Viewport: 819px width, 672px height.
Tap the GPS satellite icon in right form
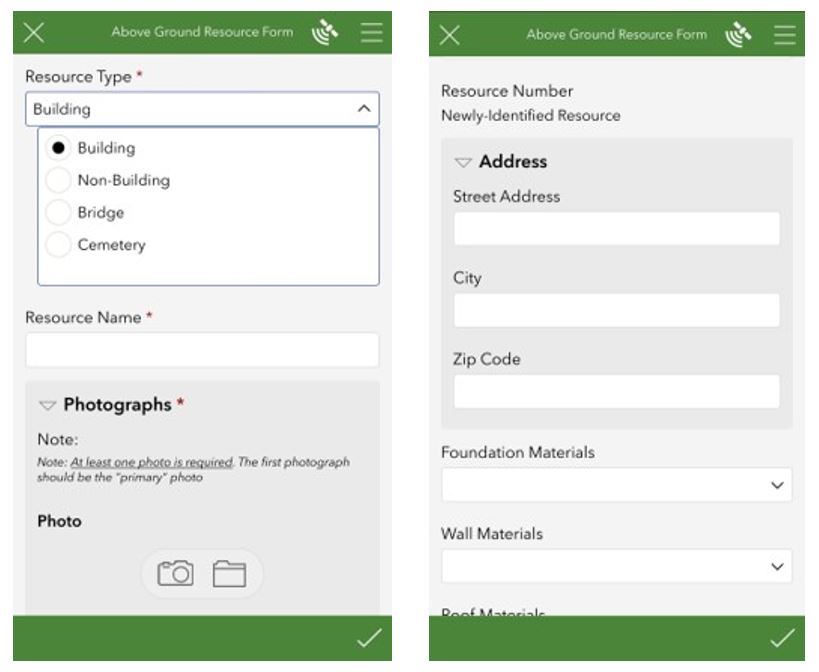pos(739,34)
